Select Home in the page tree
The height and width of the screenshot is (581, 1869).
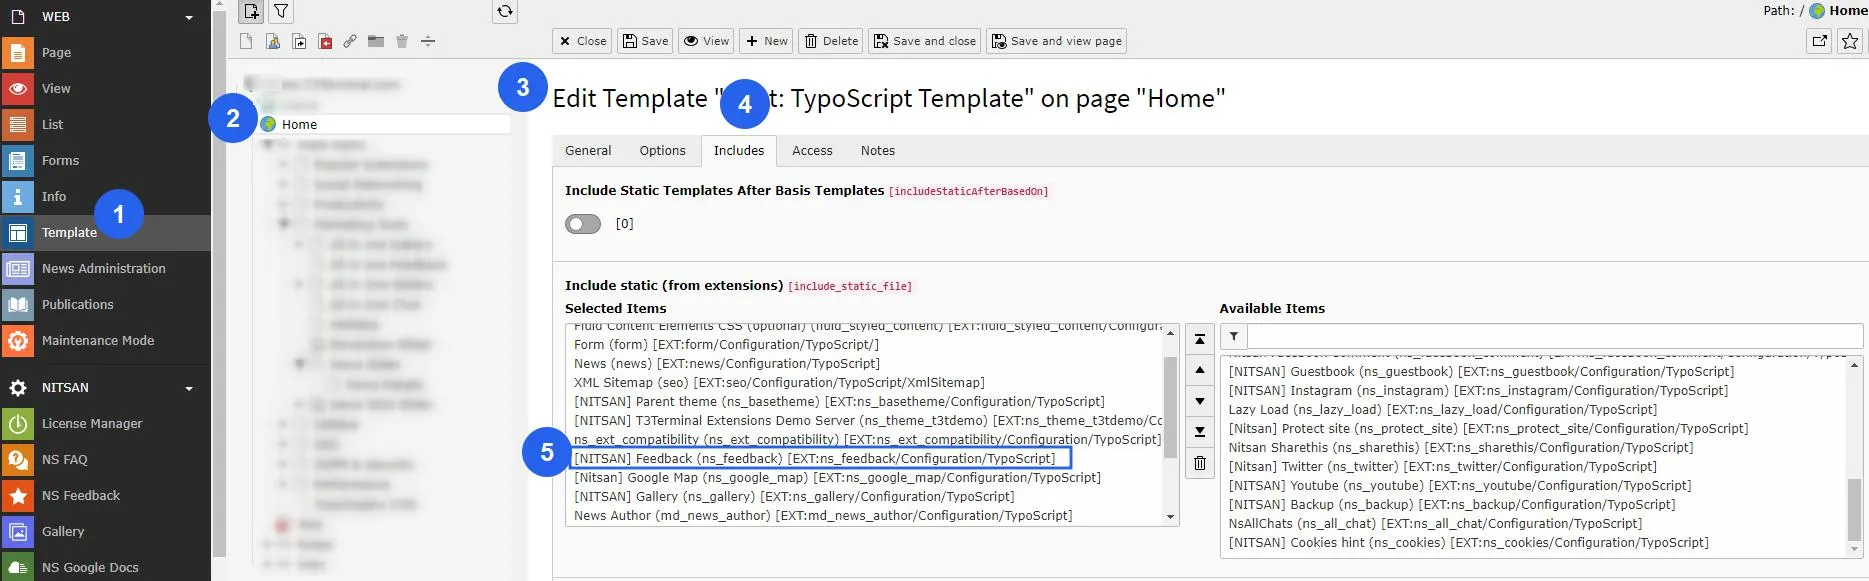(299, 125)
